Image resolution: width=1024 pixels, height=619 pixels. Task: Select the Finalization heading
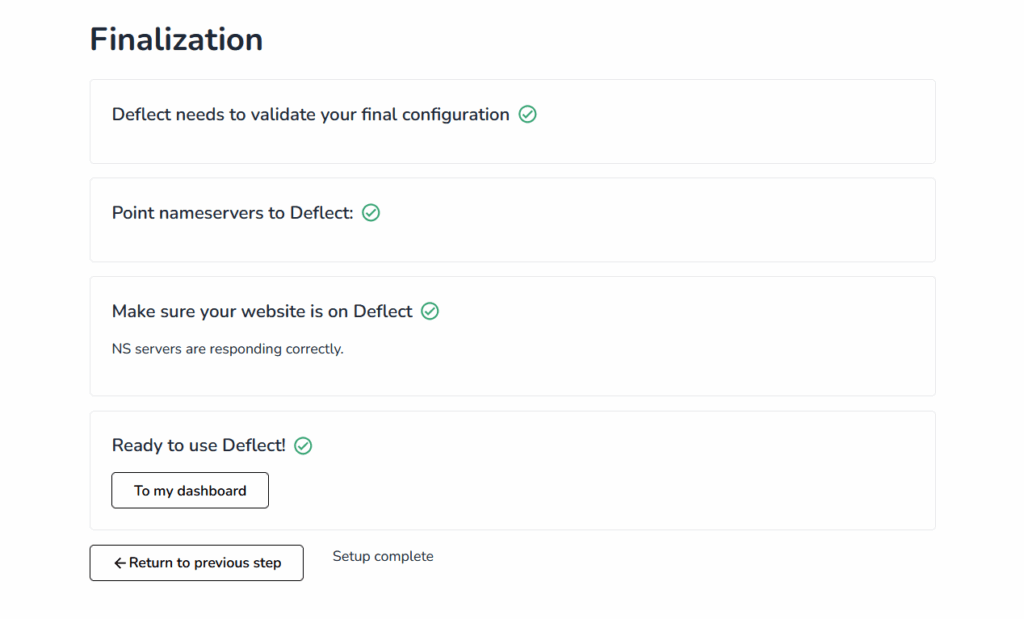point(176,39)
